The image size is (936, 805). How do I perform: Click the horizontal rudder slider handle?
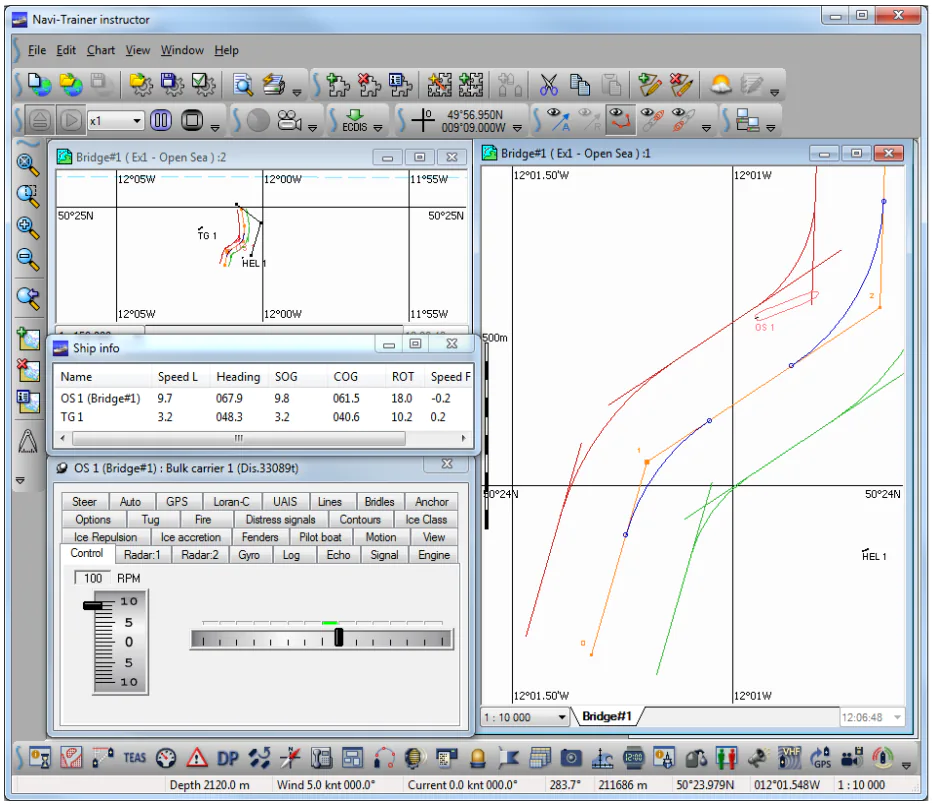[338, 637]
